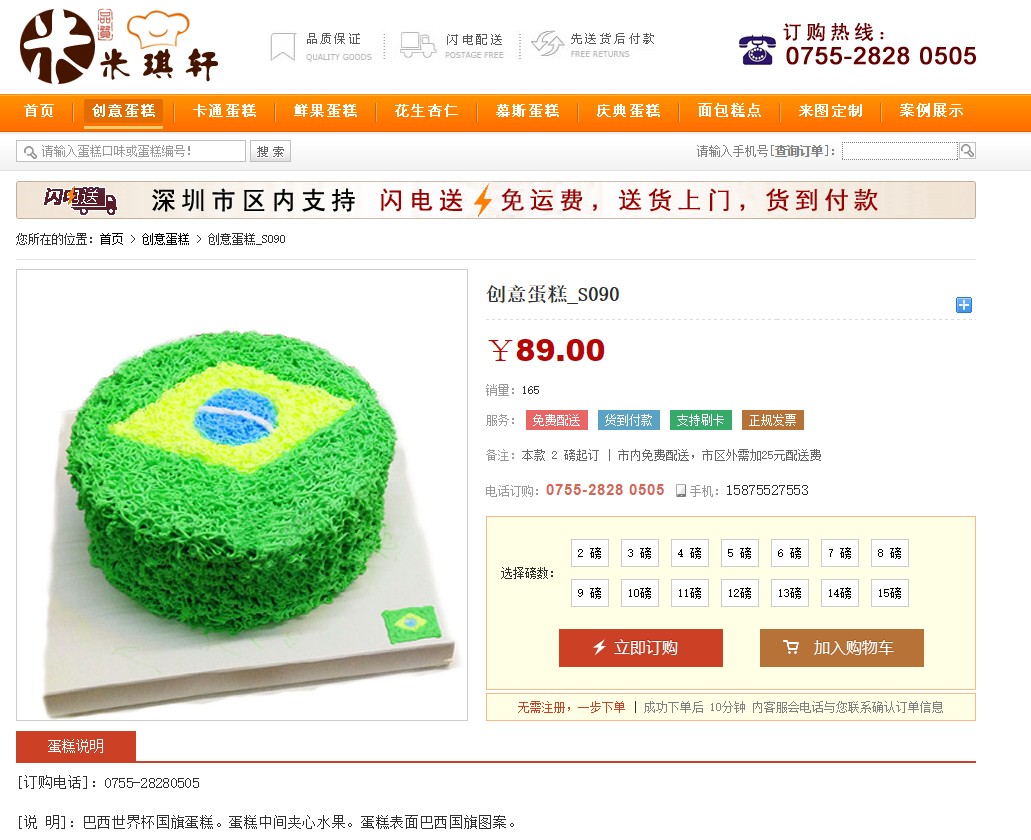Click the 闪电送 delivery banner
1031x840 pixels.
pos(496,200)
